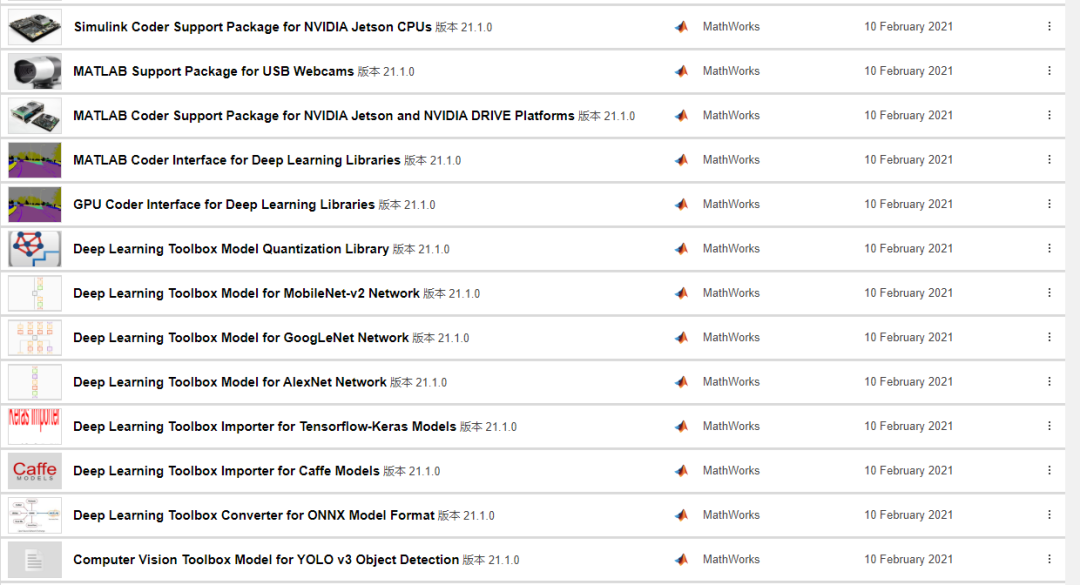Image resolution: width=1080 pixels, height=585 pixels.
Task: Open Deep Learning Toolbox Converter for ONNX Model Format
Action: coord(254,515)
